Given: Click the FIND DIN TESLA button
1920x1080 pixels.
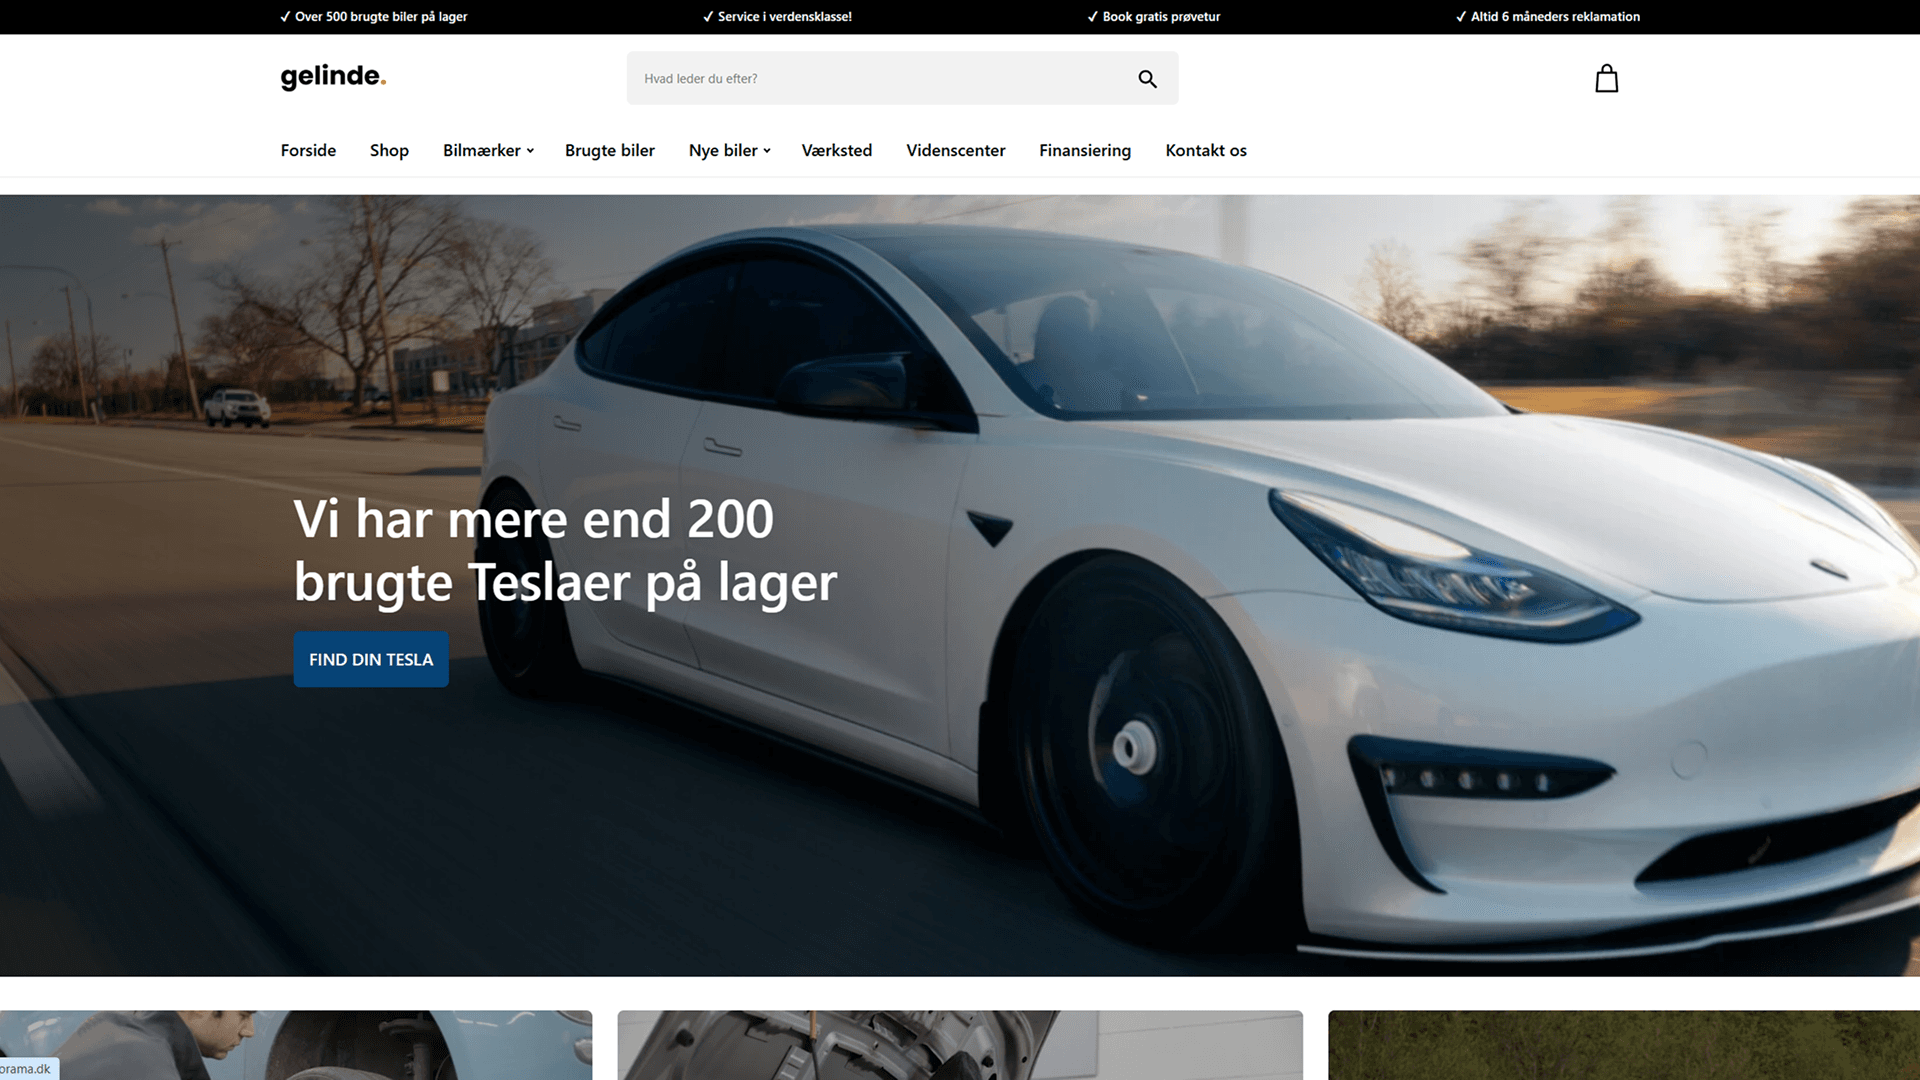Looking at the screenshot, I should click(x=370, y=659).
